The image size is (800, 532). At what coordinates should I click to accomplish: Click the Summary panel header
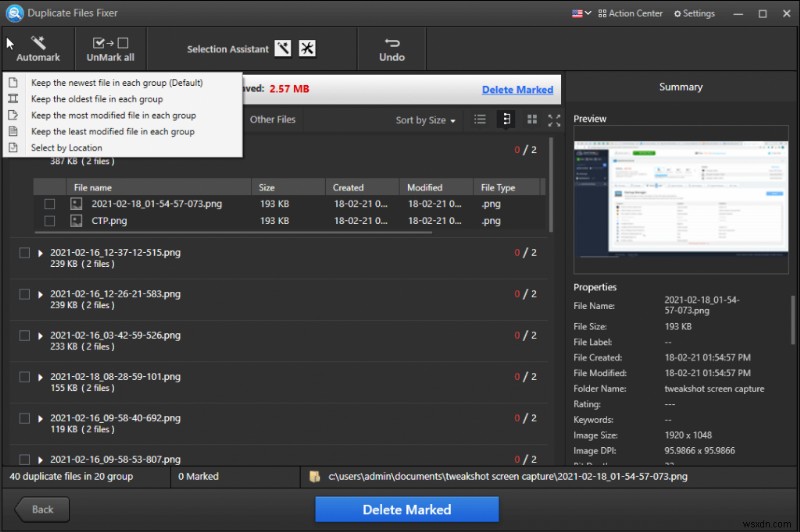[681, 87]
